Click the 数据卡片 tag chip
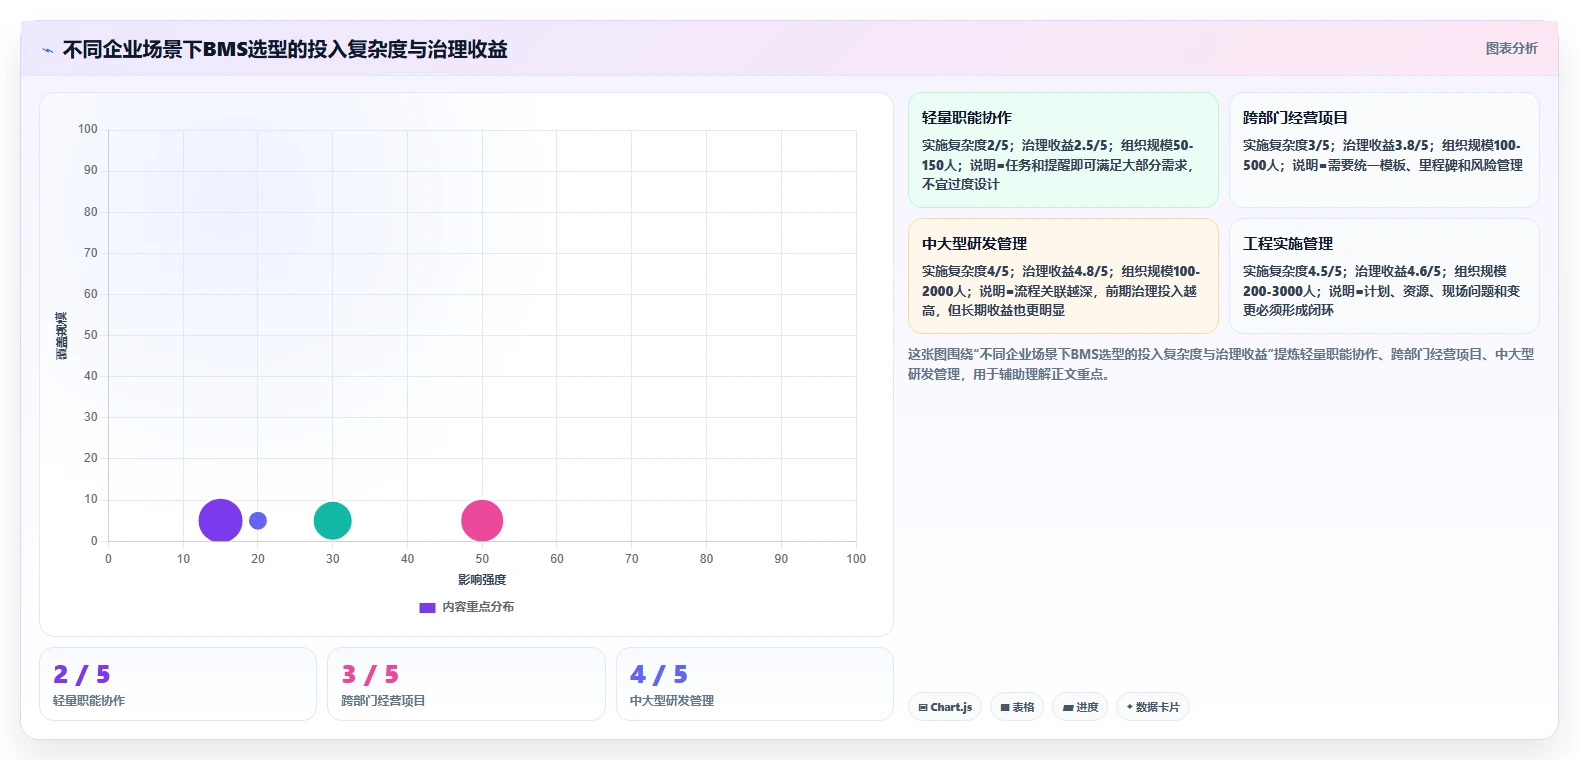The image size is (1579, 760). click(x=1153, y=707)
